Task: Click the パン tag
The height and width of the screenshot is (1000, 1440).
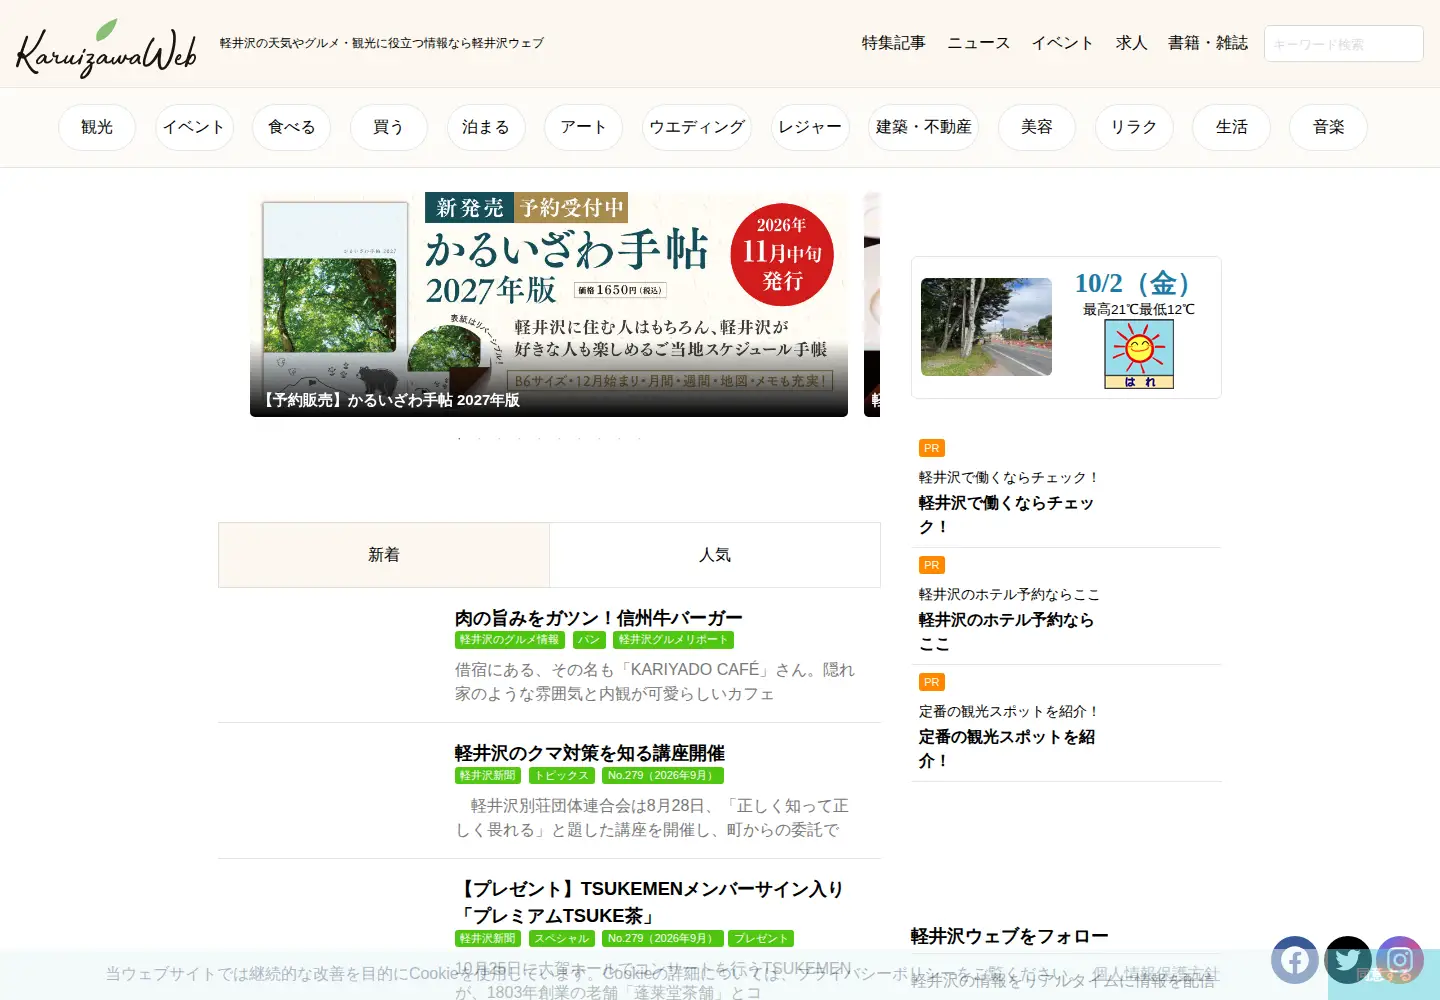Action: pyautogui.click(x=589, y=640)
